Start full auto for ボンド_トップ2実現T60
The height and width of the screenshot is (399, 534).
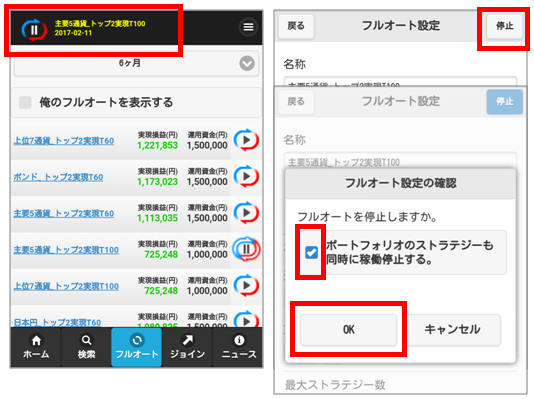(246, 176)
